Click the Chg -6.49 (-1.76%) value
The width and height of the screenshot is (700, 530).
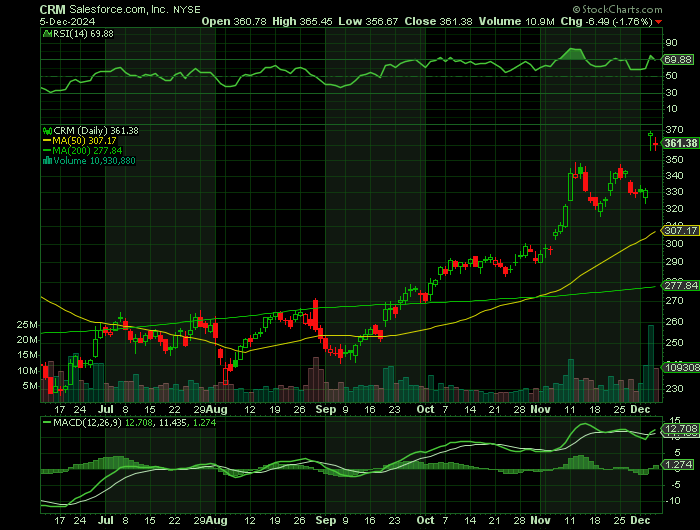coord(606,21)
